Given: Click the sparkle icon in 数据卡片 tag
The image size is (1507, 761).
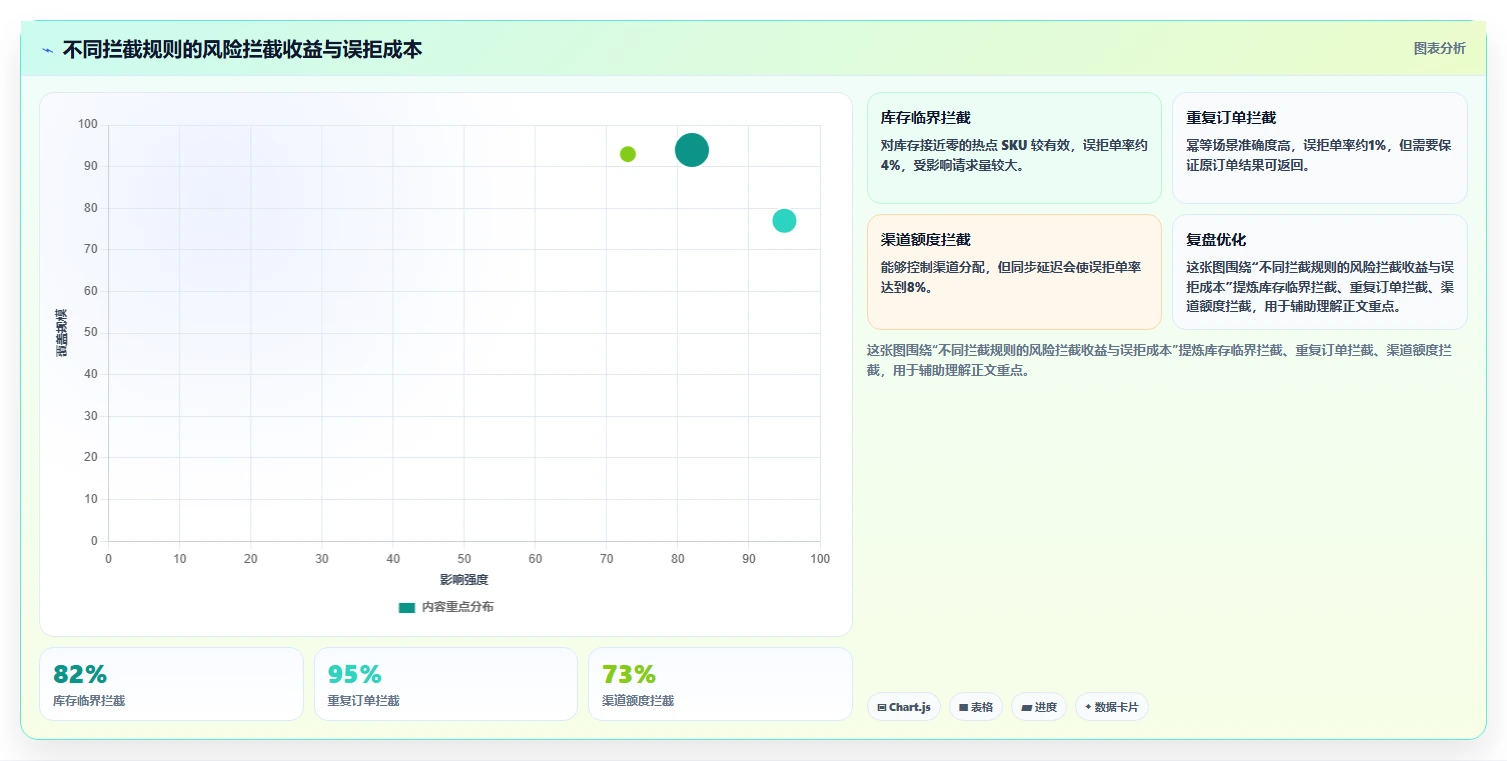Looking at the screenshot, I should (1088, 707).
